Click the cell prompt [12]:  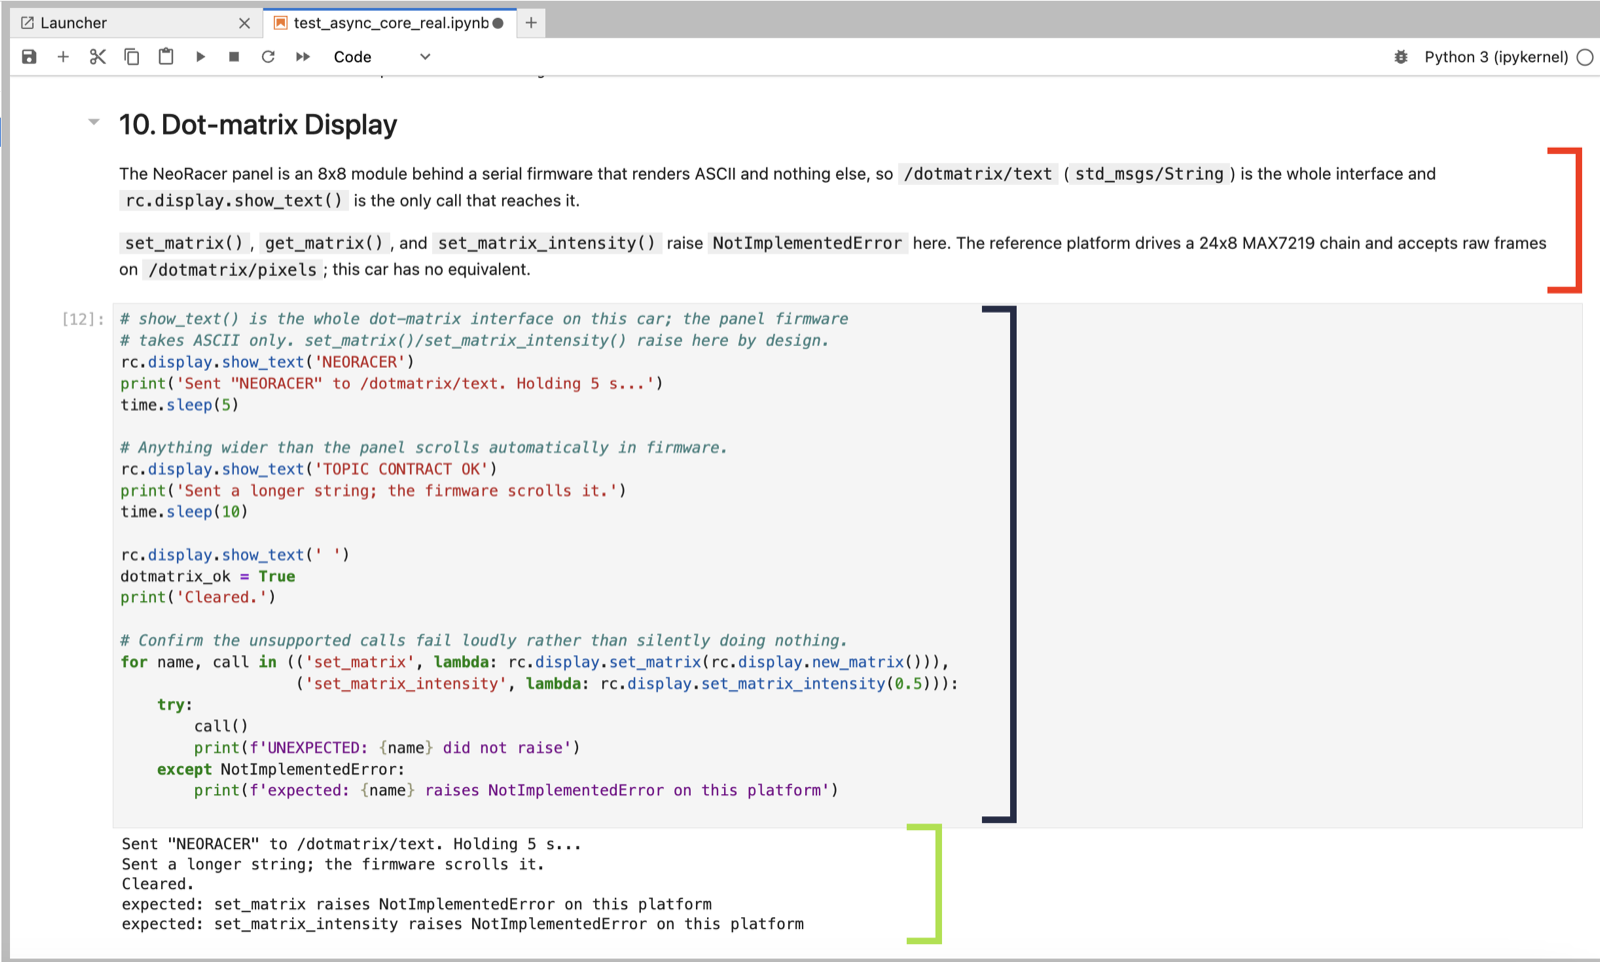83,319
